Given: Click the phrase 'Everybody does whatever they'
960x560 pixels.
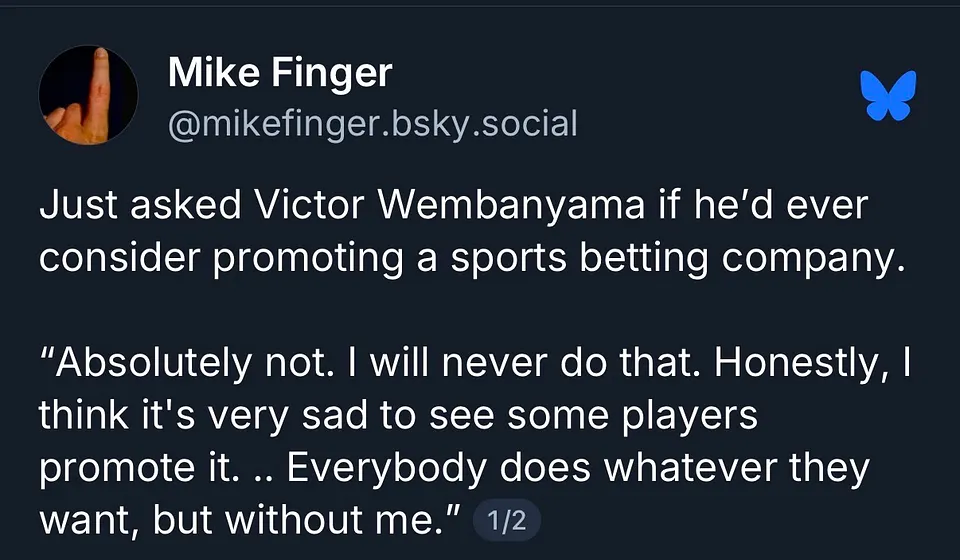Looking at the screenshot, I should pyautogui.click(x=578, y=469).
